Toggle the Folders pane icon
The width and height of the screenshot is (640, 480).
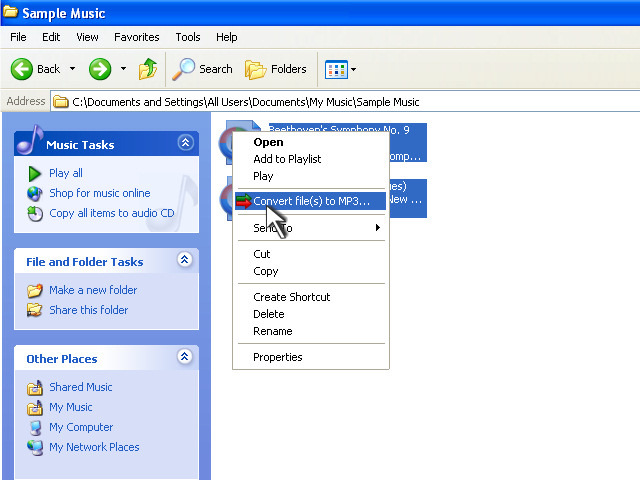coord(255,69)
